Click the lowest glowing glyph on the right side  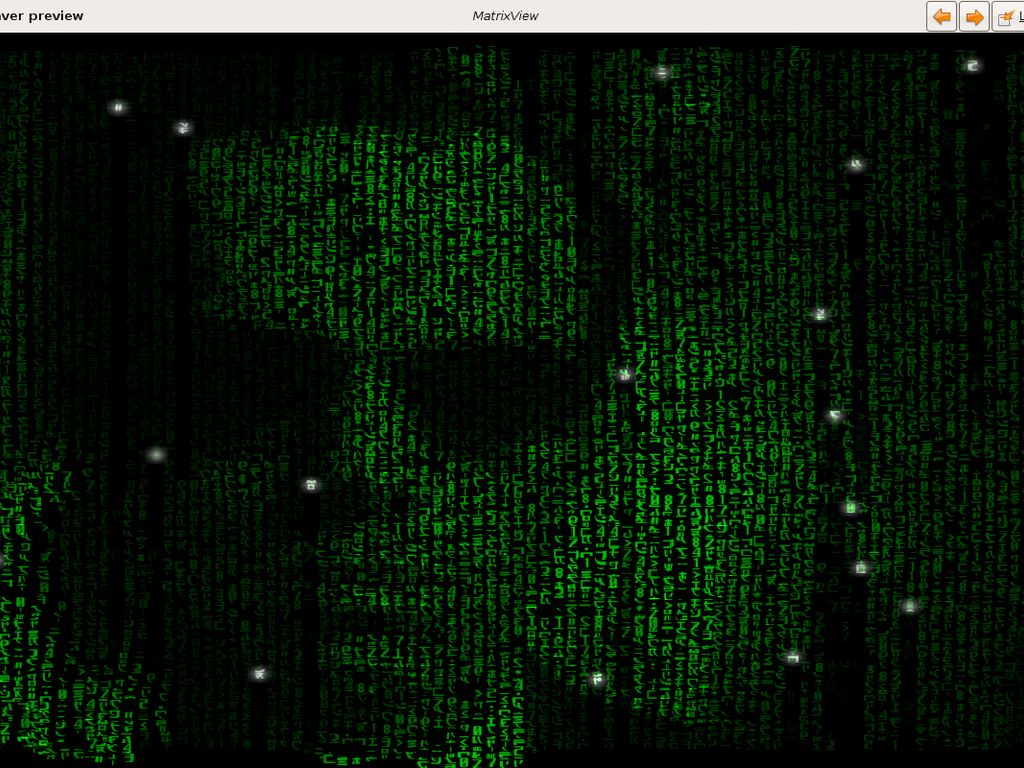793,658
